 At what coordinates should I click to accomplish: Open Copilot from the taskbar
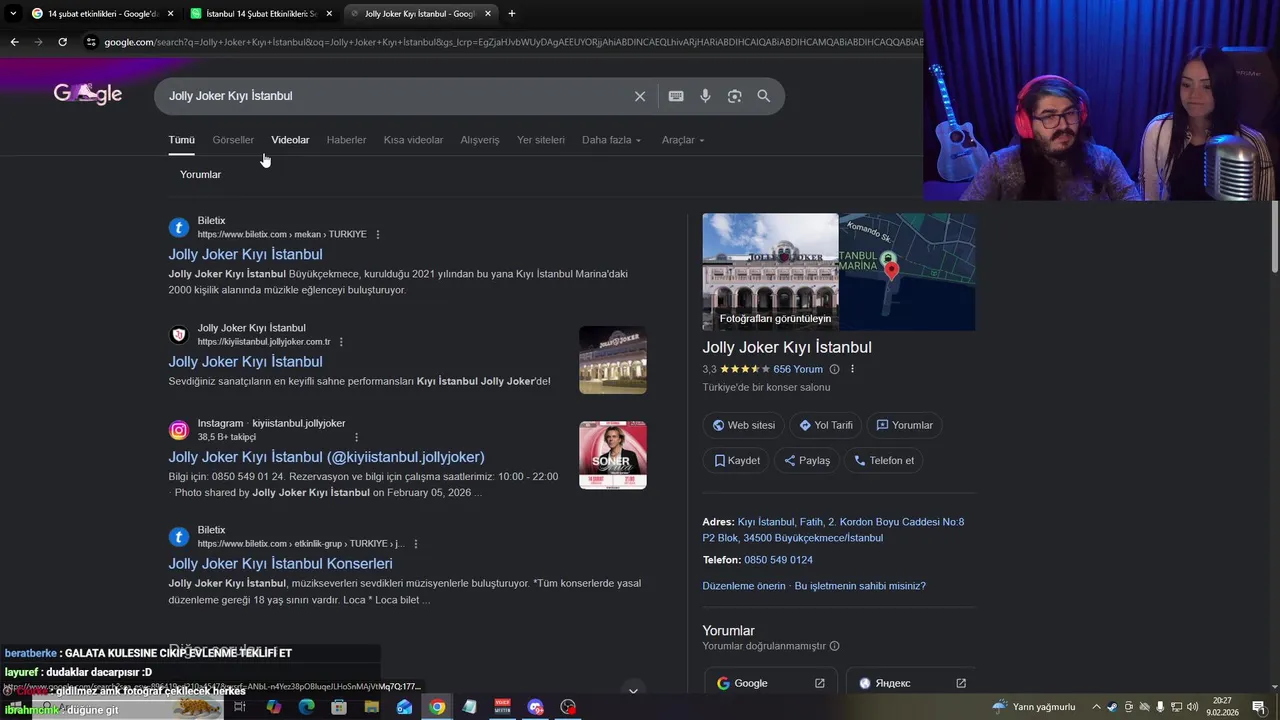point(274,707)
